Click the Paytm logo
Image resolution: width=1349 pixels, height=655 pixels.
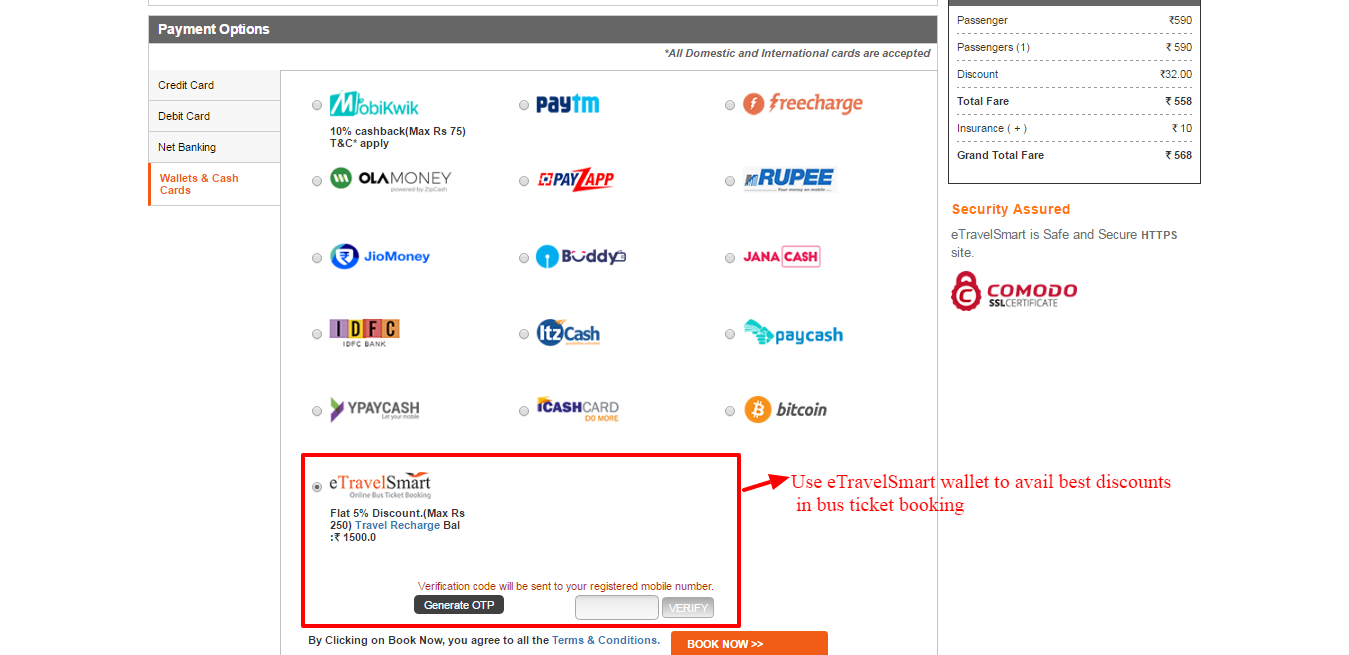(567, 105)
